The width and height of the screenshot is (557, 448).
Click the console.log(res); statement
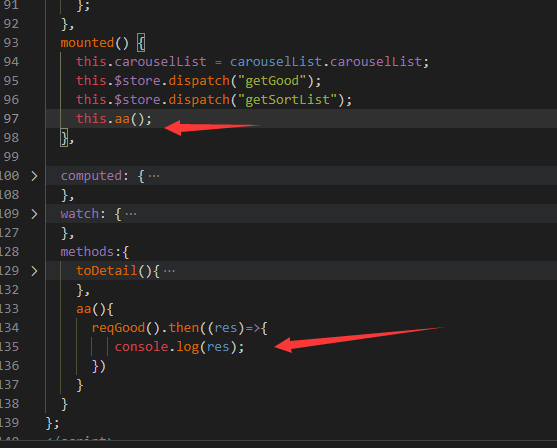[179, 347]
